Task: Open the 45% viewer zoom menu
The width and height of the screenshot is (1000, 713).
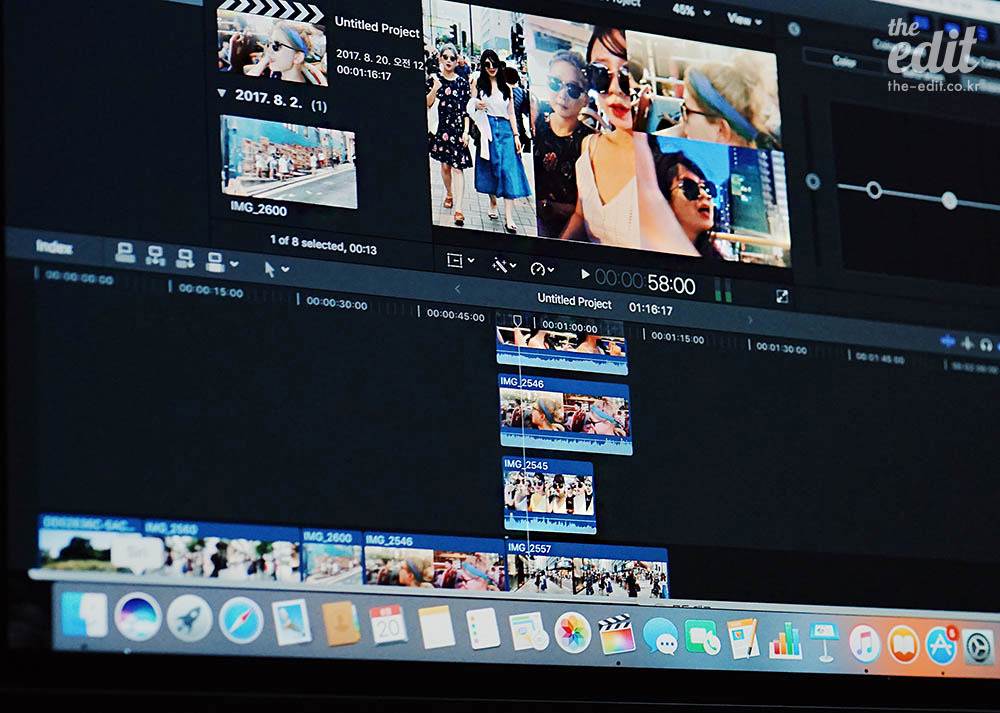Action: [691, 11]
